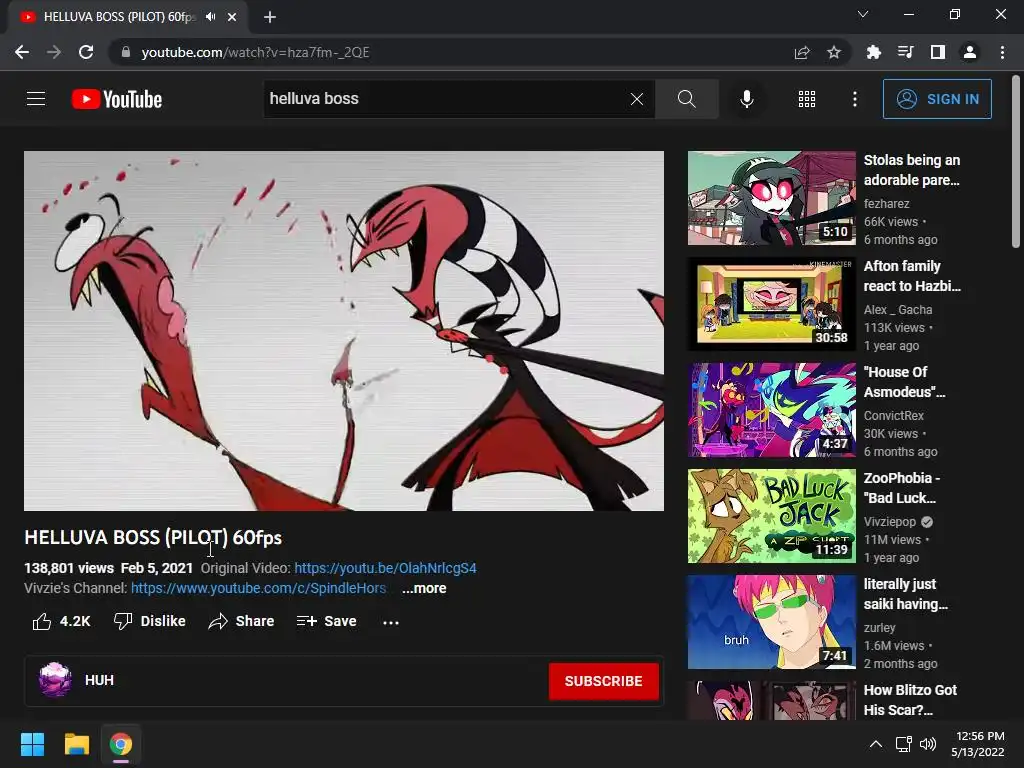Open Stolas being an adorable parent thumbnail

[771, 198]
